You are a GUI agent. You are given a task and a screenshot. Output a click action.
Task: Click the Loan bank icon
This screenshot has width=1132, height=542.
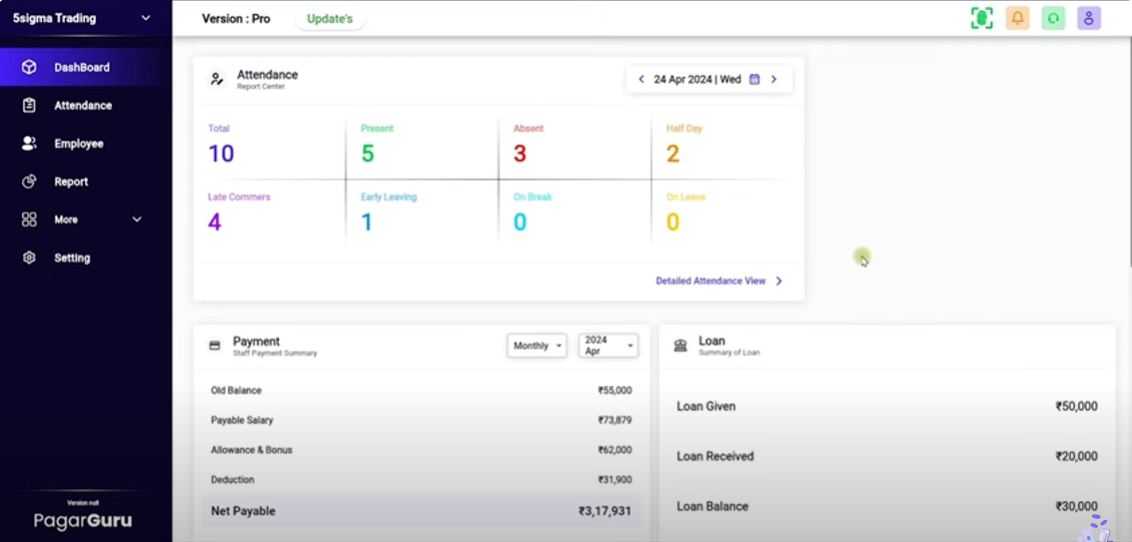(680, 346)
